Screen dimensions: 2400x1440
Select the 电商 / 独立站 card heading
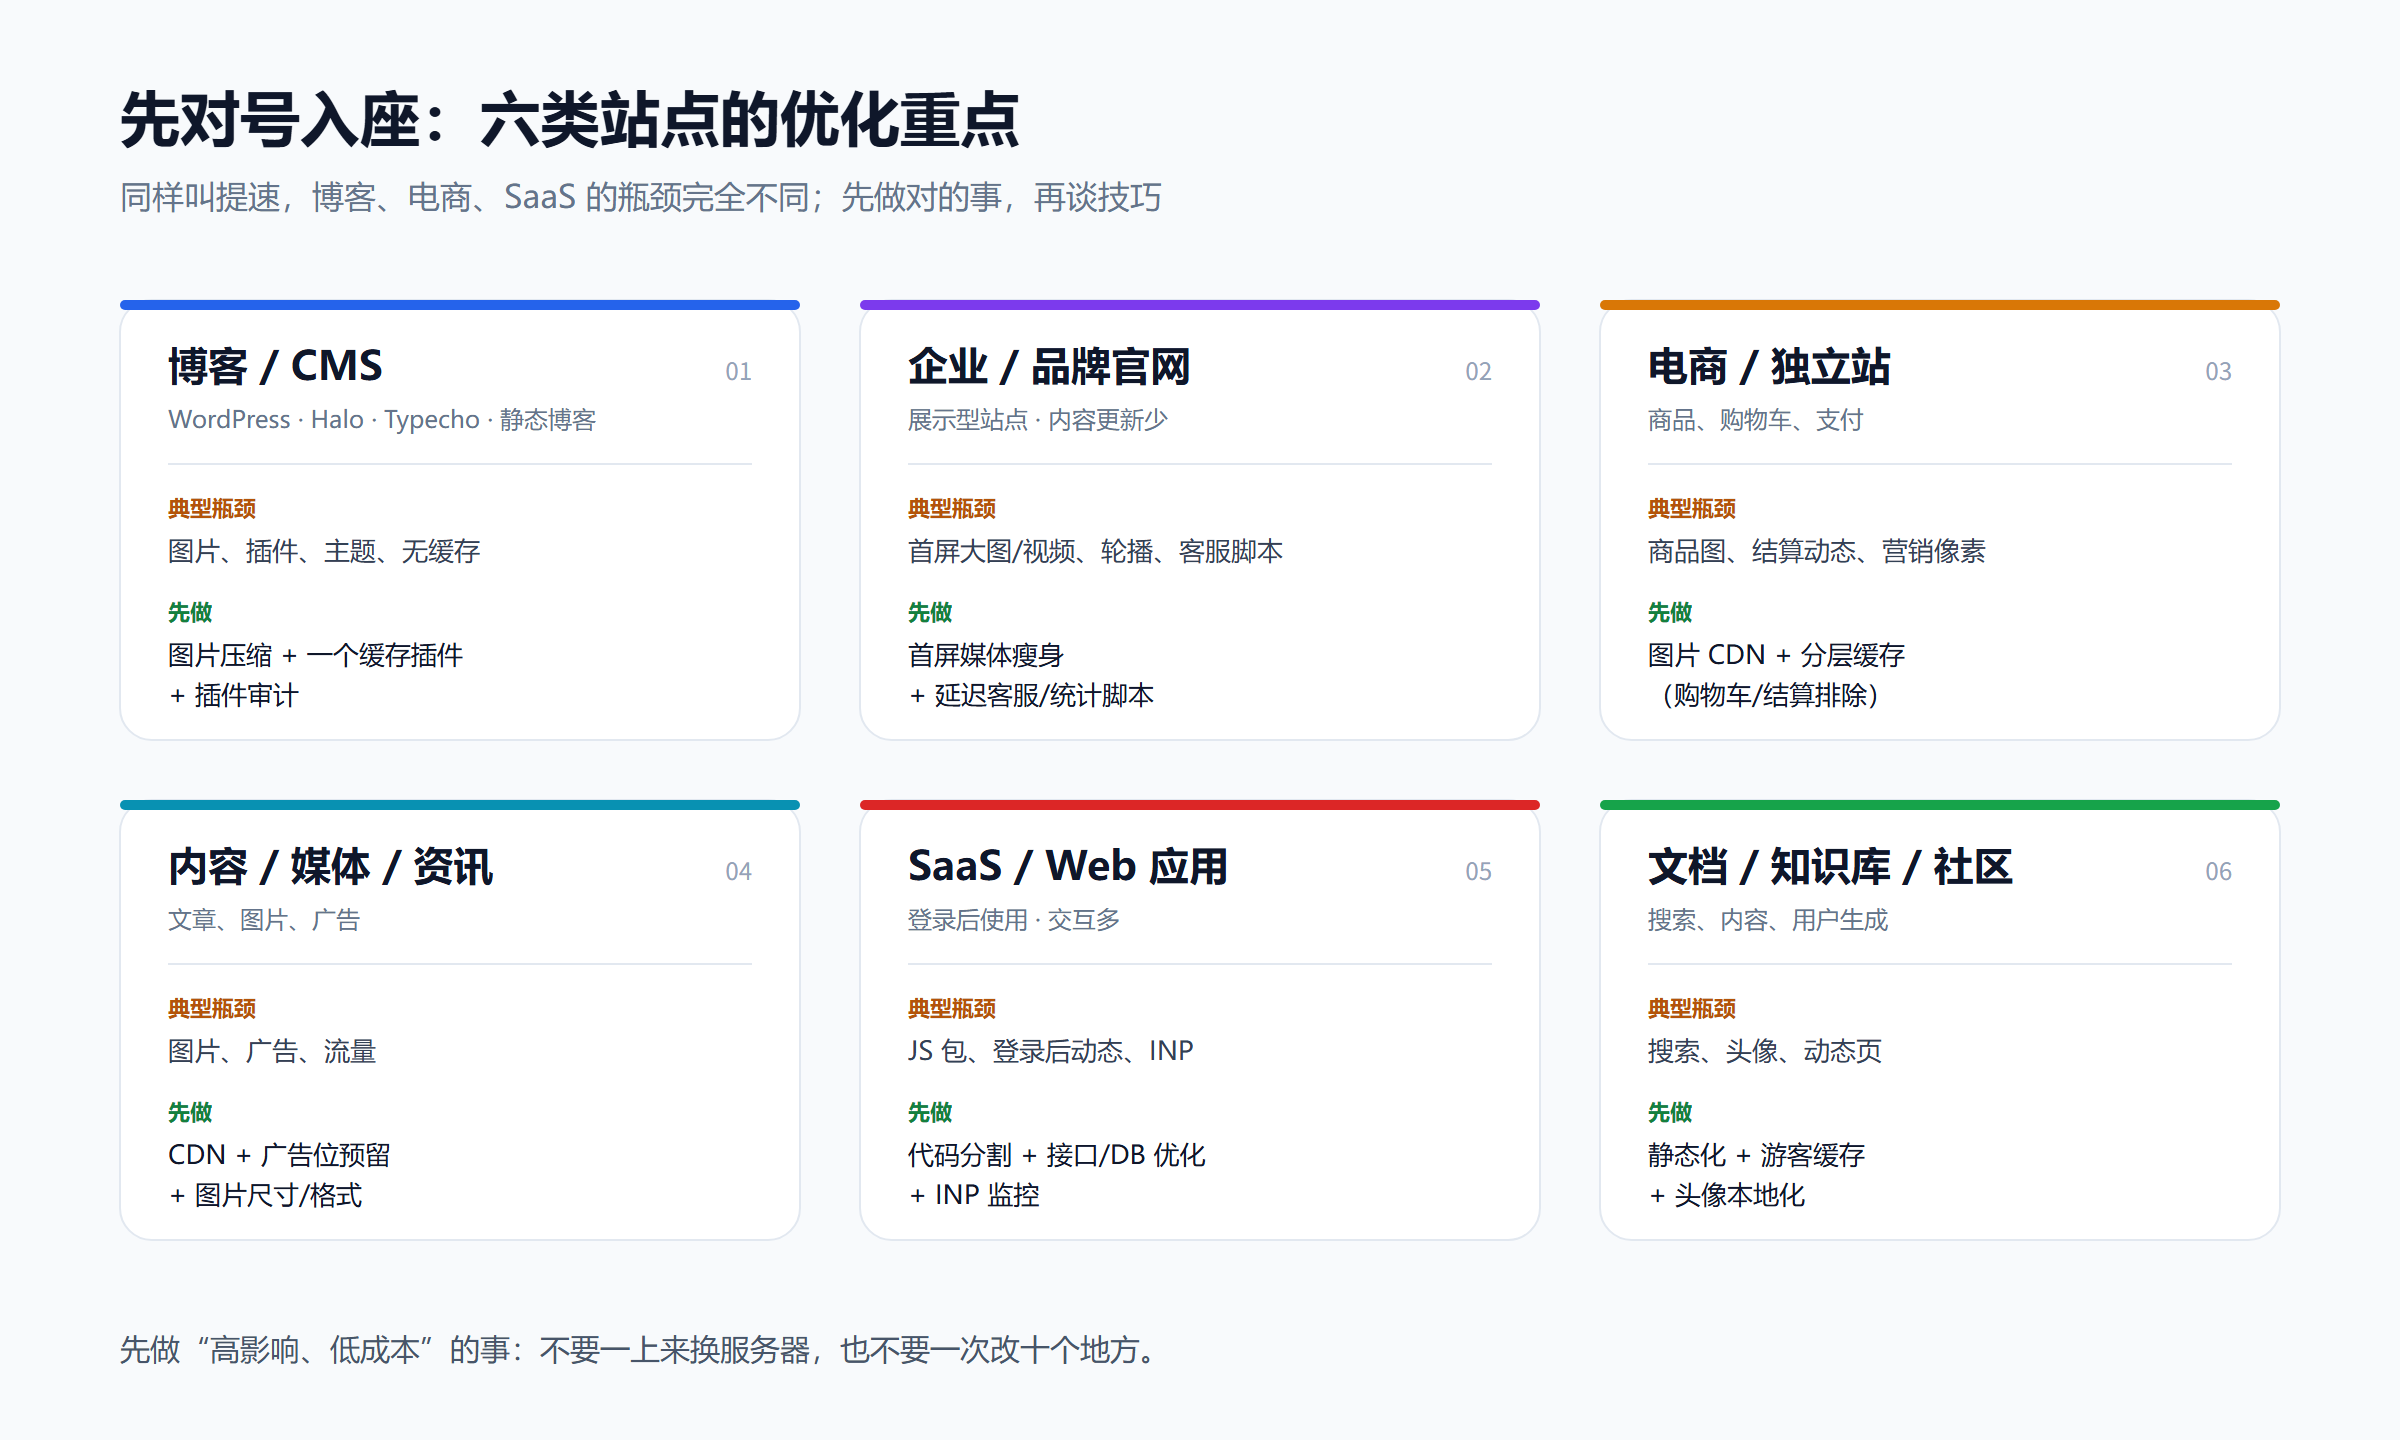point(1769,366)
